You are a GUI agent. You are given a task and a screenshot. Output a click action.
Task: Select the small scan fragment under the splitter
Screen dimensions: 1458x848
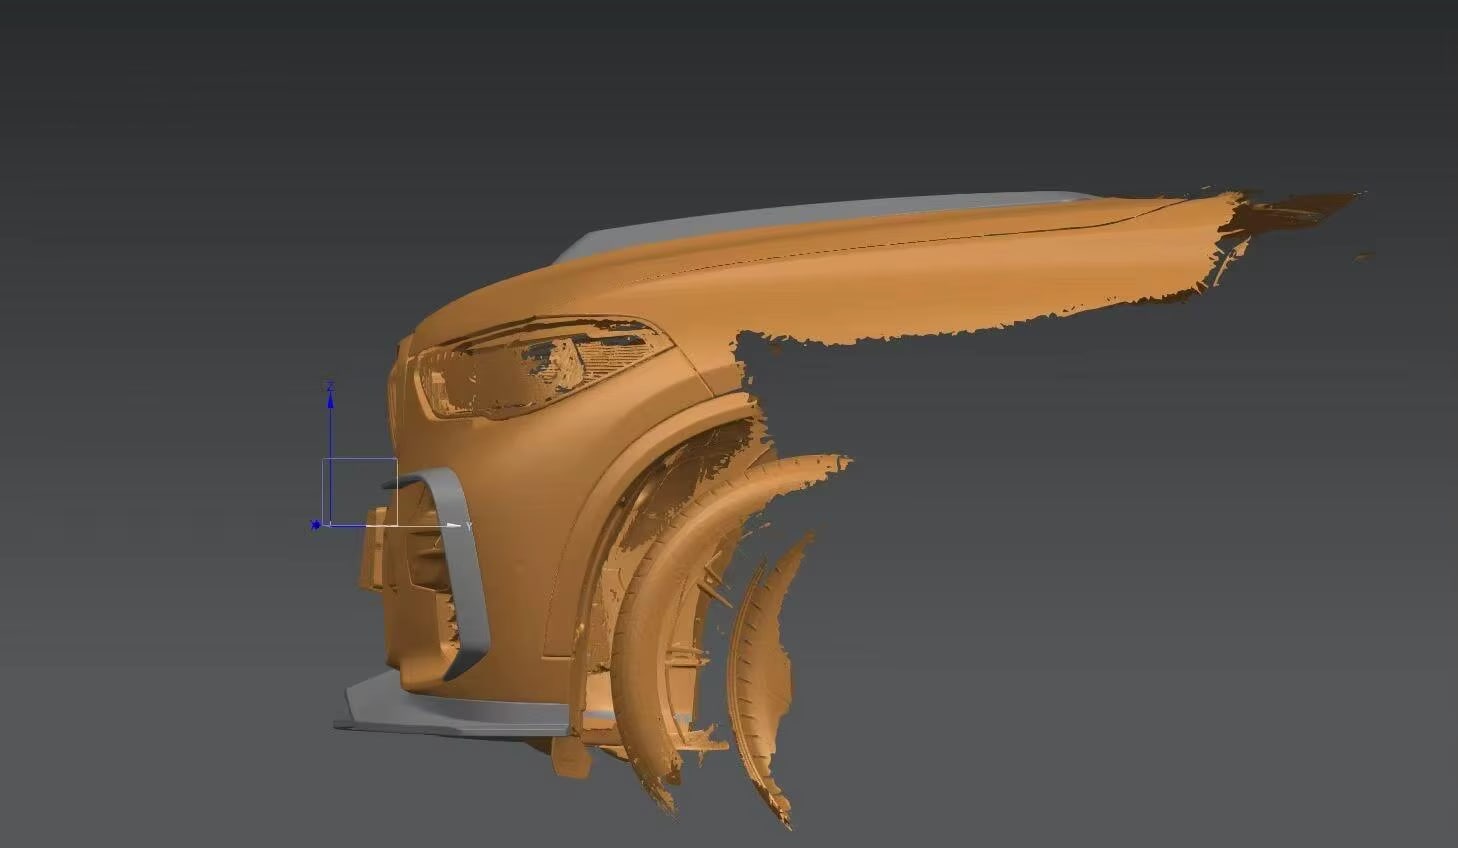[x=568, y=758]
